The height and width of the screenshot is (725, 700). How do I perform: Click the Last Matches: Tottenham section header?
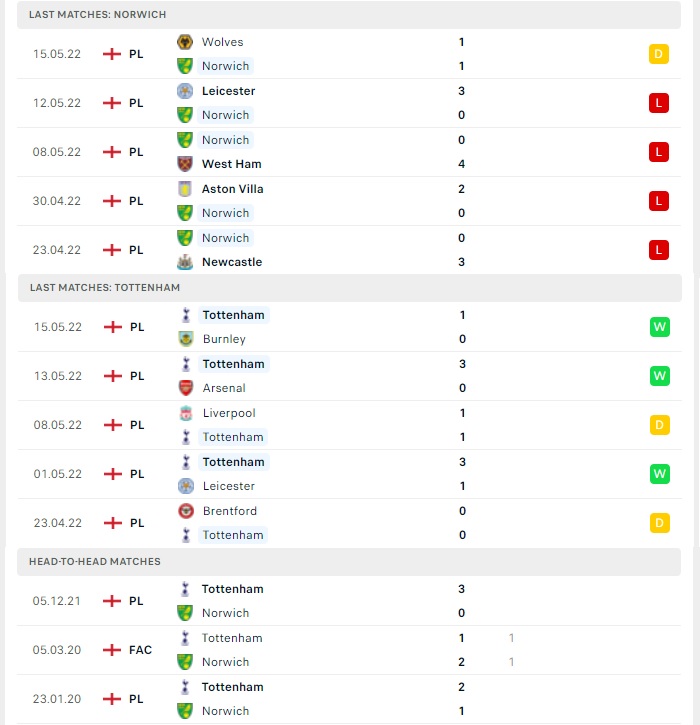point(350,288)
